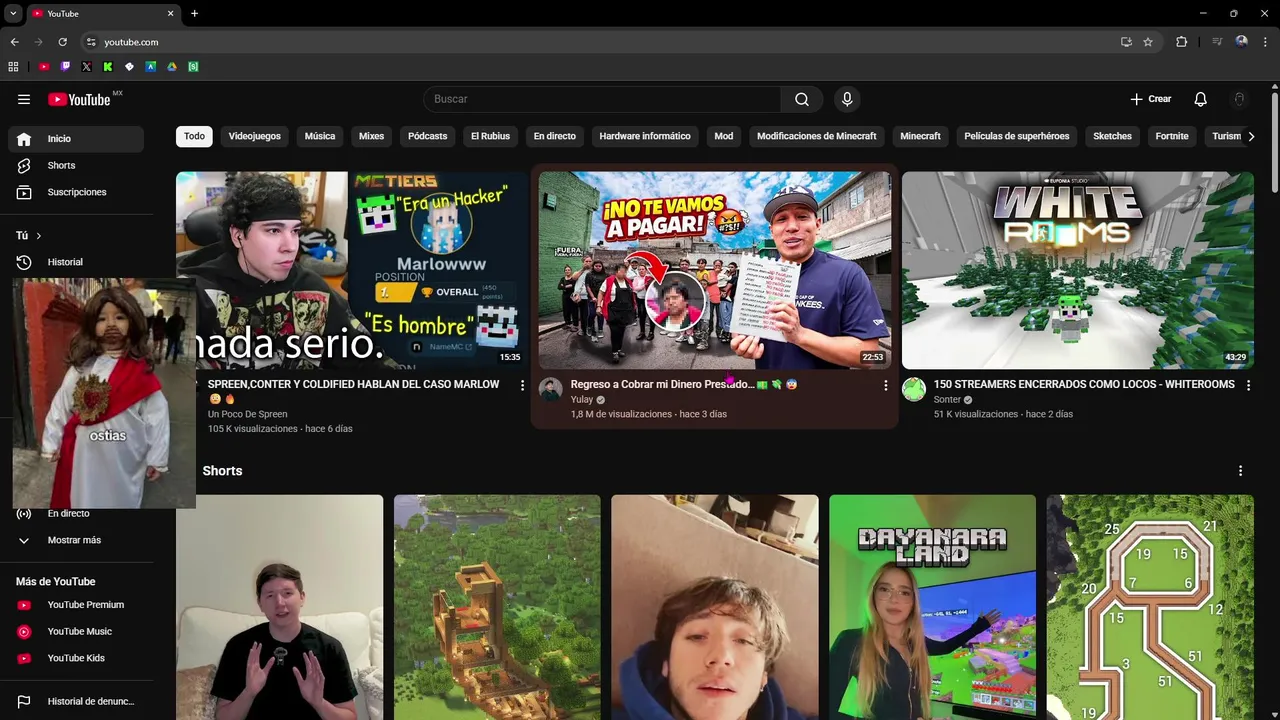Open the X bookmark in bookmarks bar

pos(86,67)
